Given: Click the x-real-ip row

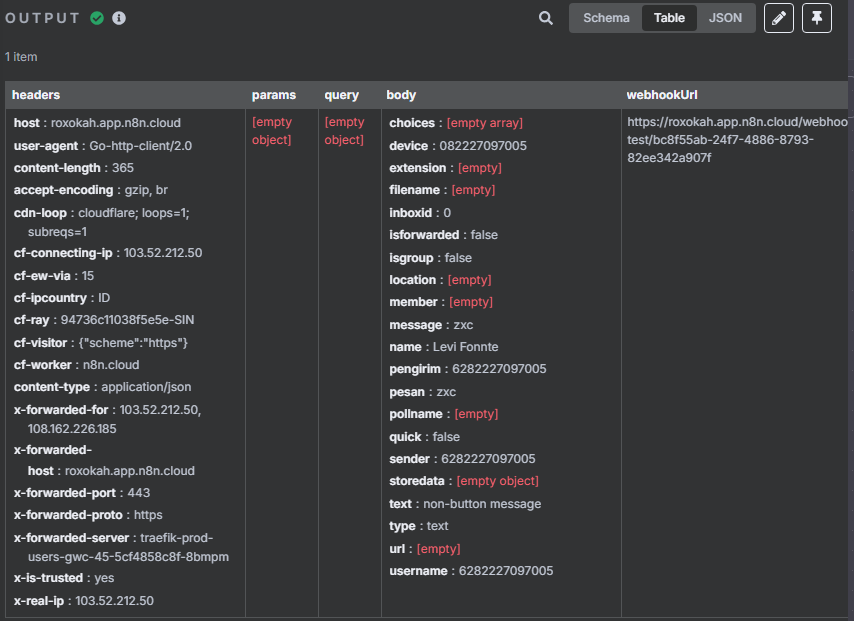Looking at the screenshot, I should [83, 601].
